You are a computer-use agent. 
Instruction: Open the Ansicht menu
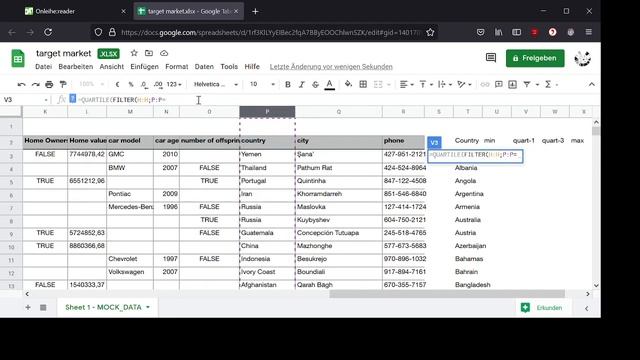(x=111, y=67)
